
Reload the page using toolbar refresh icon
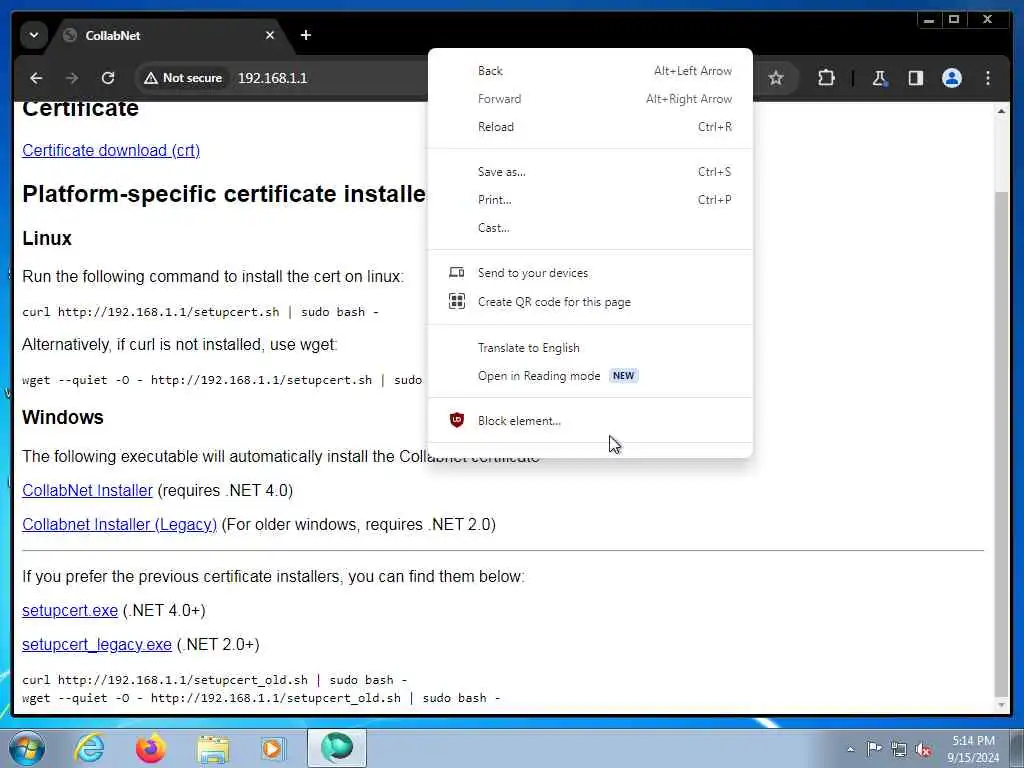[108, 78]
